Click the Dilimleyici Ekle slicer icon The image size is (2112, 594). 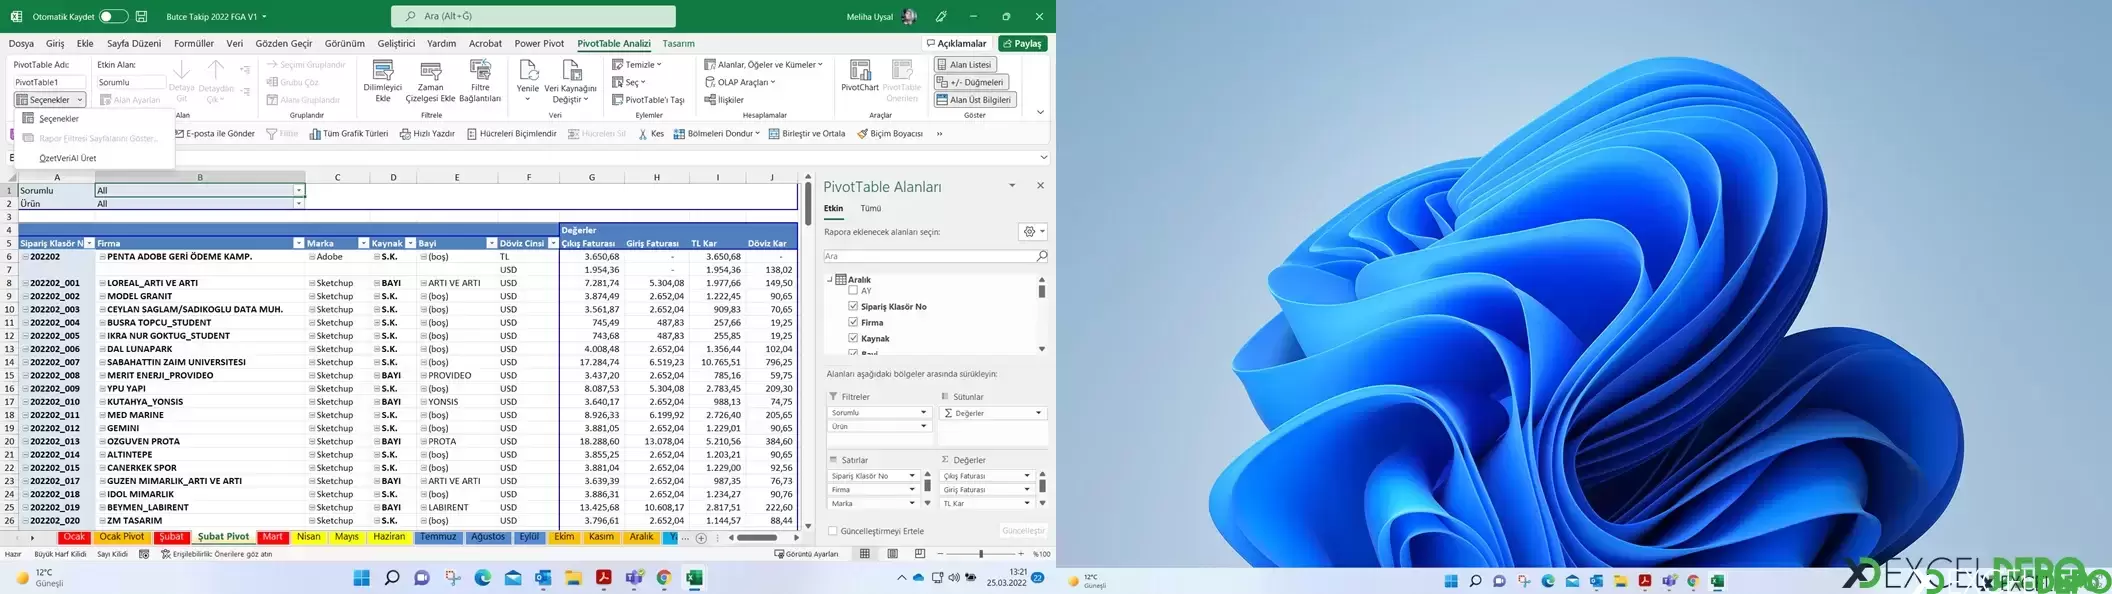pos(382,71)
